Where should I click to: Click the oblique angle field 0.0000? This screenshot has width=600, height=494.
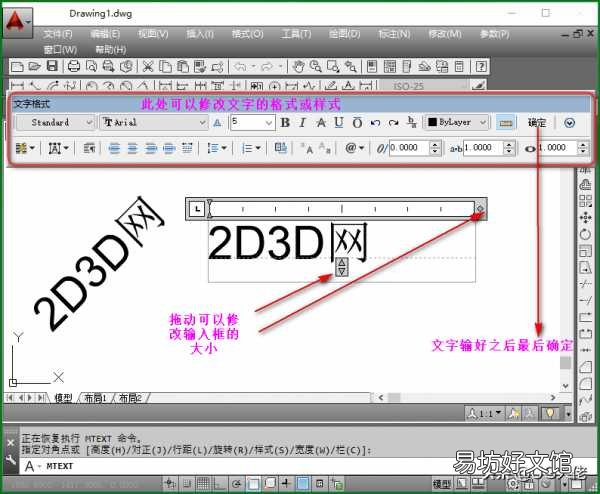pos(409,148)
